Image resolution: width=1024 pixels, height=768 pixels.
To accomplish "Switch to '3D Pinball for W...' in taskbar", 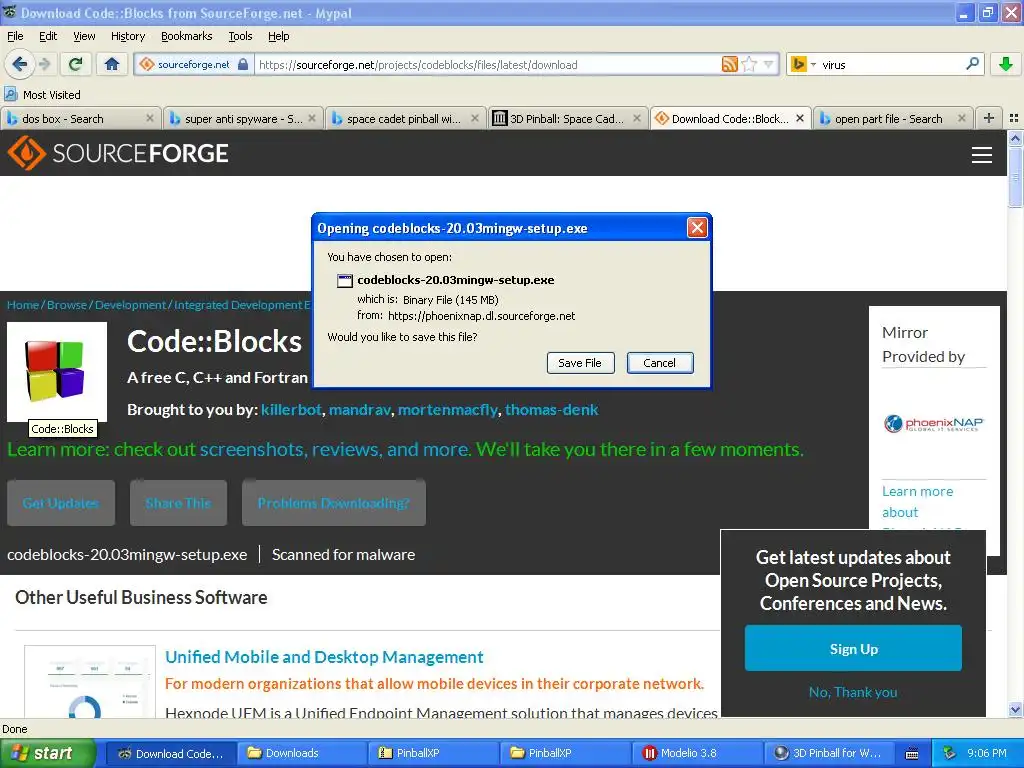I will pos(828,753).
